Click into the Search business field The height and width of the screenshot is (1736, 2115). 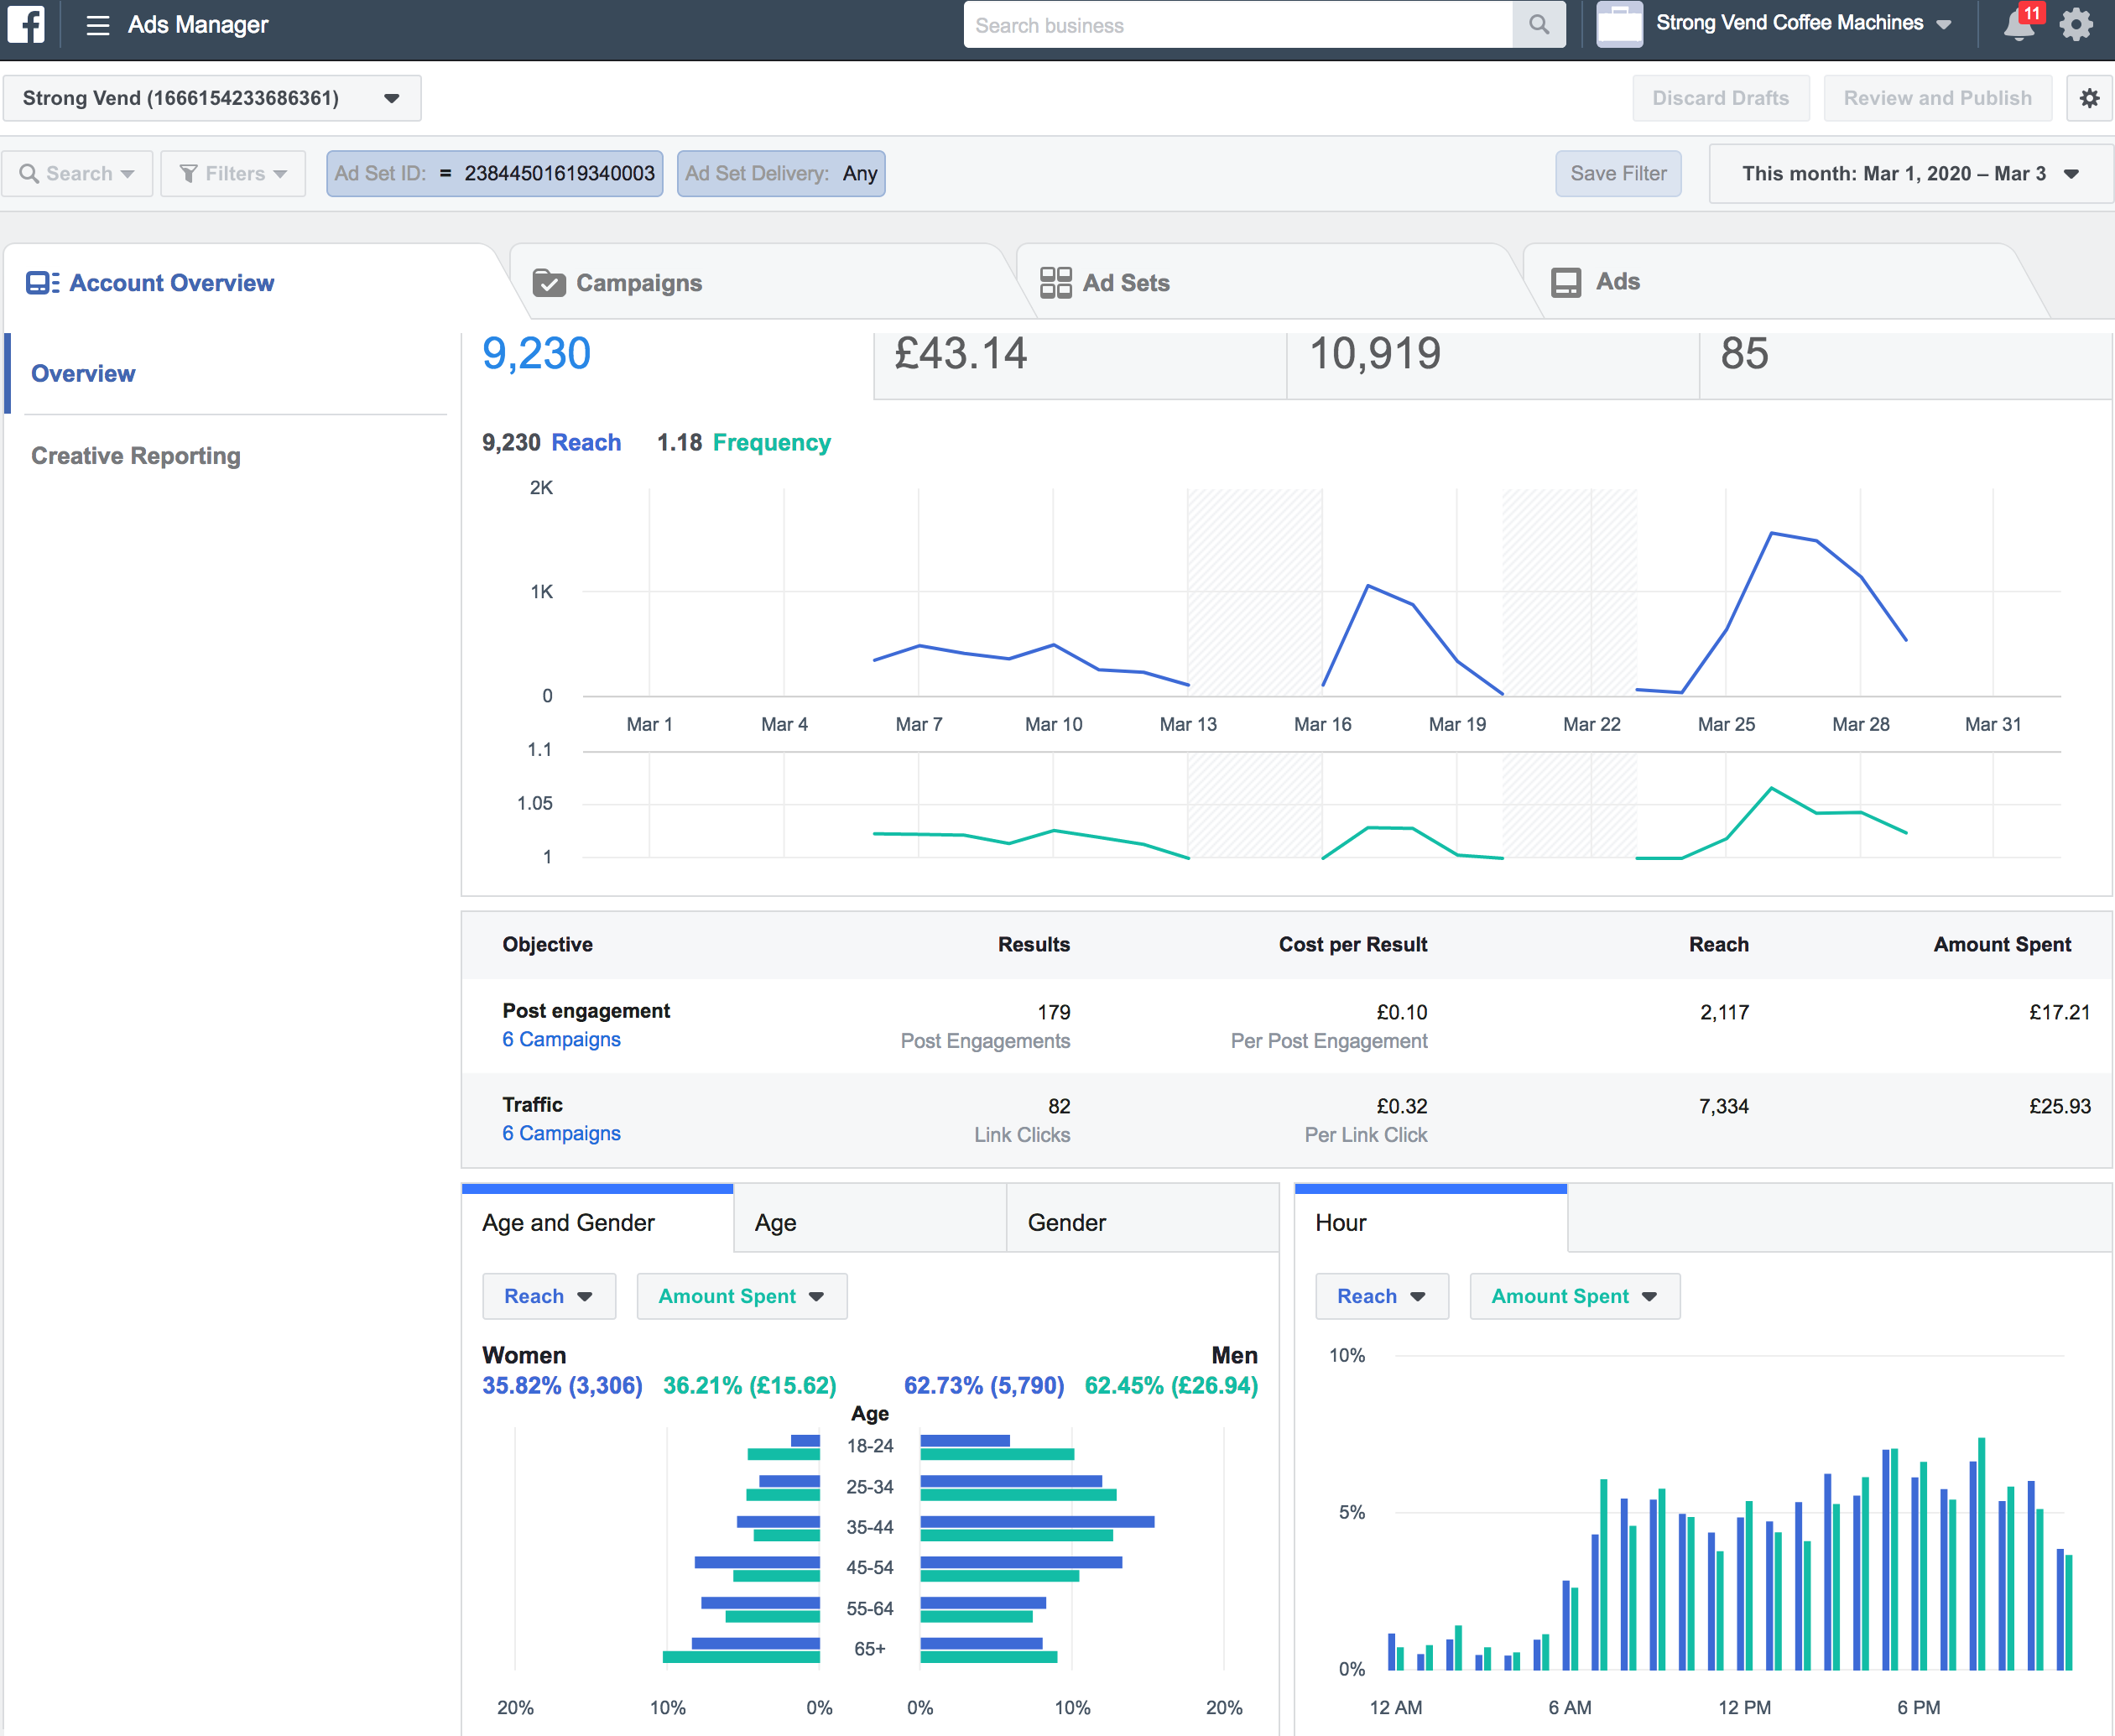(x=1238, y=25)
